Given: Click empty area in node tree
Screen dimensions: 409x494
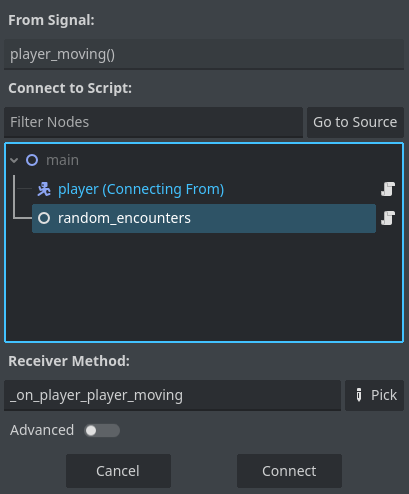Looking at the screenshot, I should tap(204, 287).
